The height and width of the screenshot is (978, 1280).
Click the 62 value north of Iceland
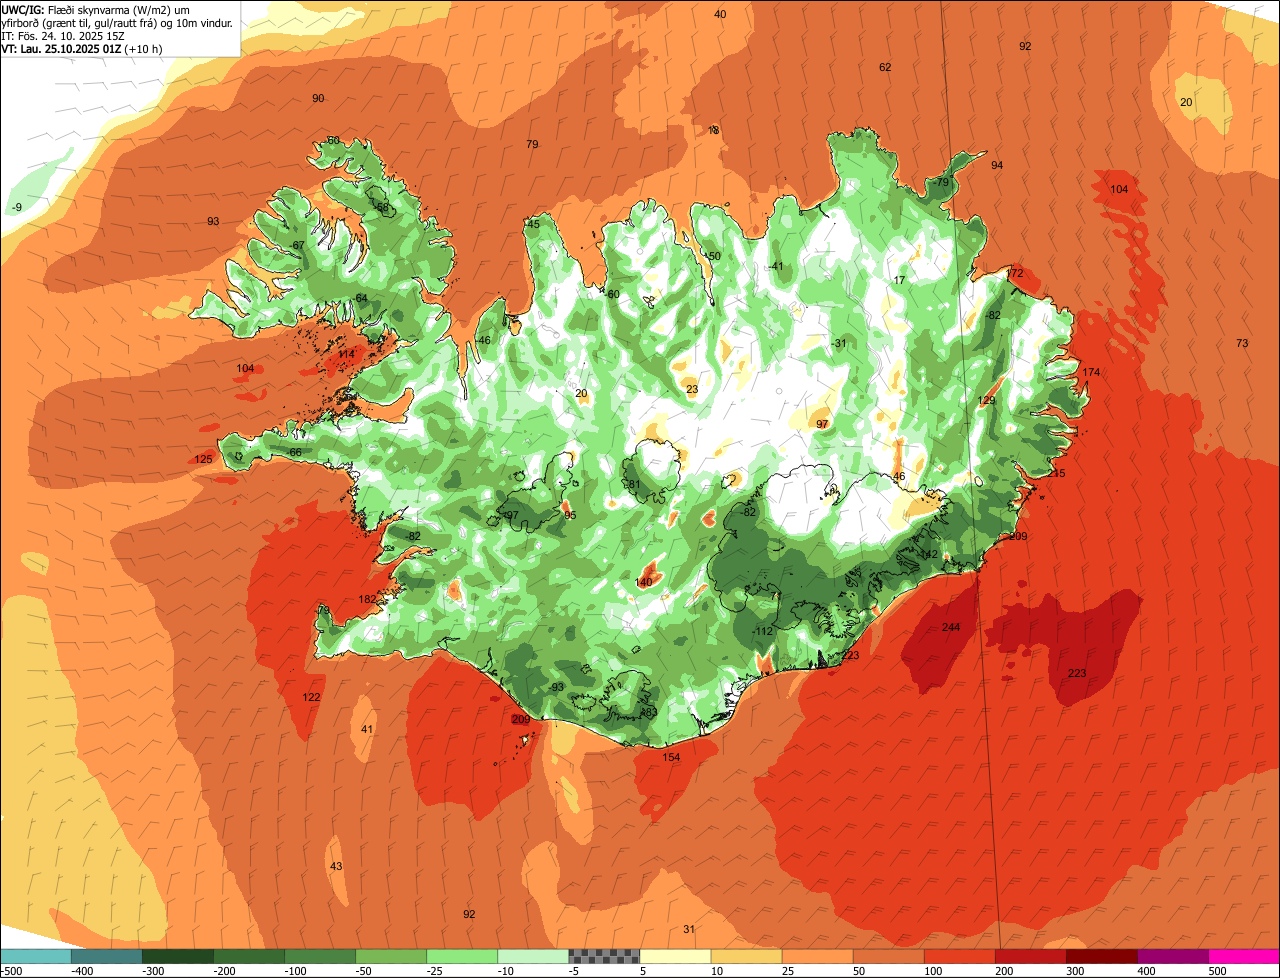[x=885, y=67]
